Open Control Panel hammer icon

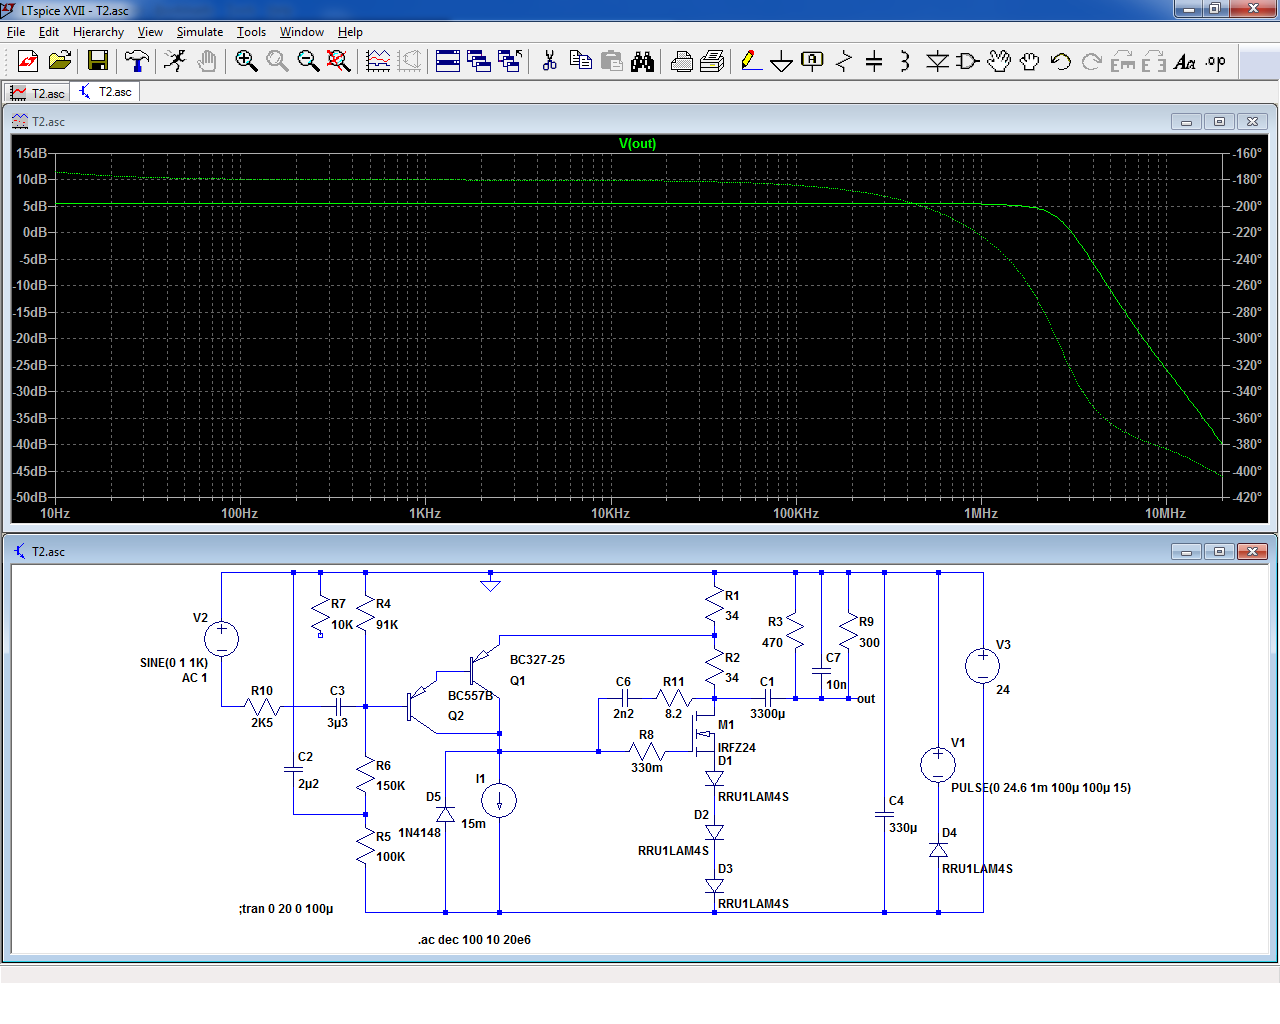coord(137,62)
